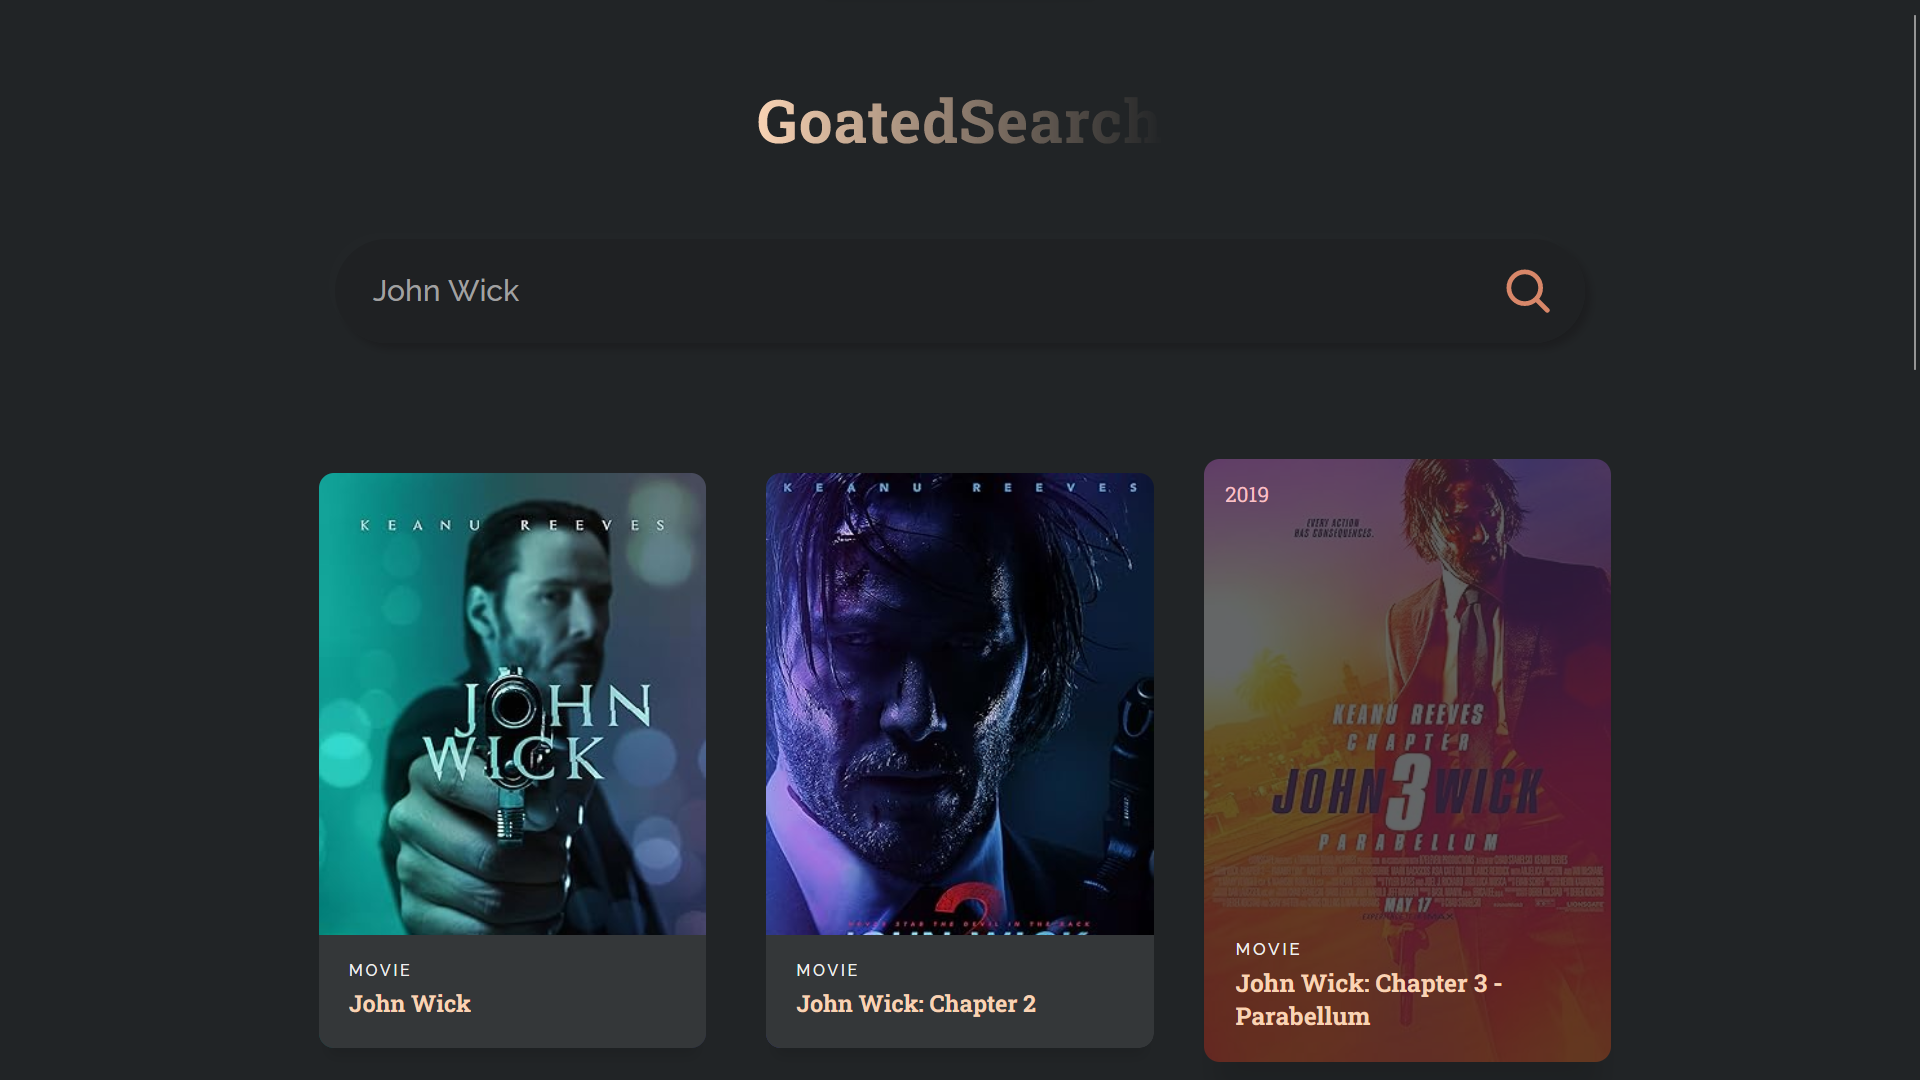Click the red 3 numeral on Parabellum poster

1406,790
